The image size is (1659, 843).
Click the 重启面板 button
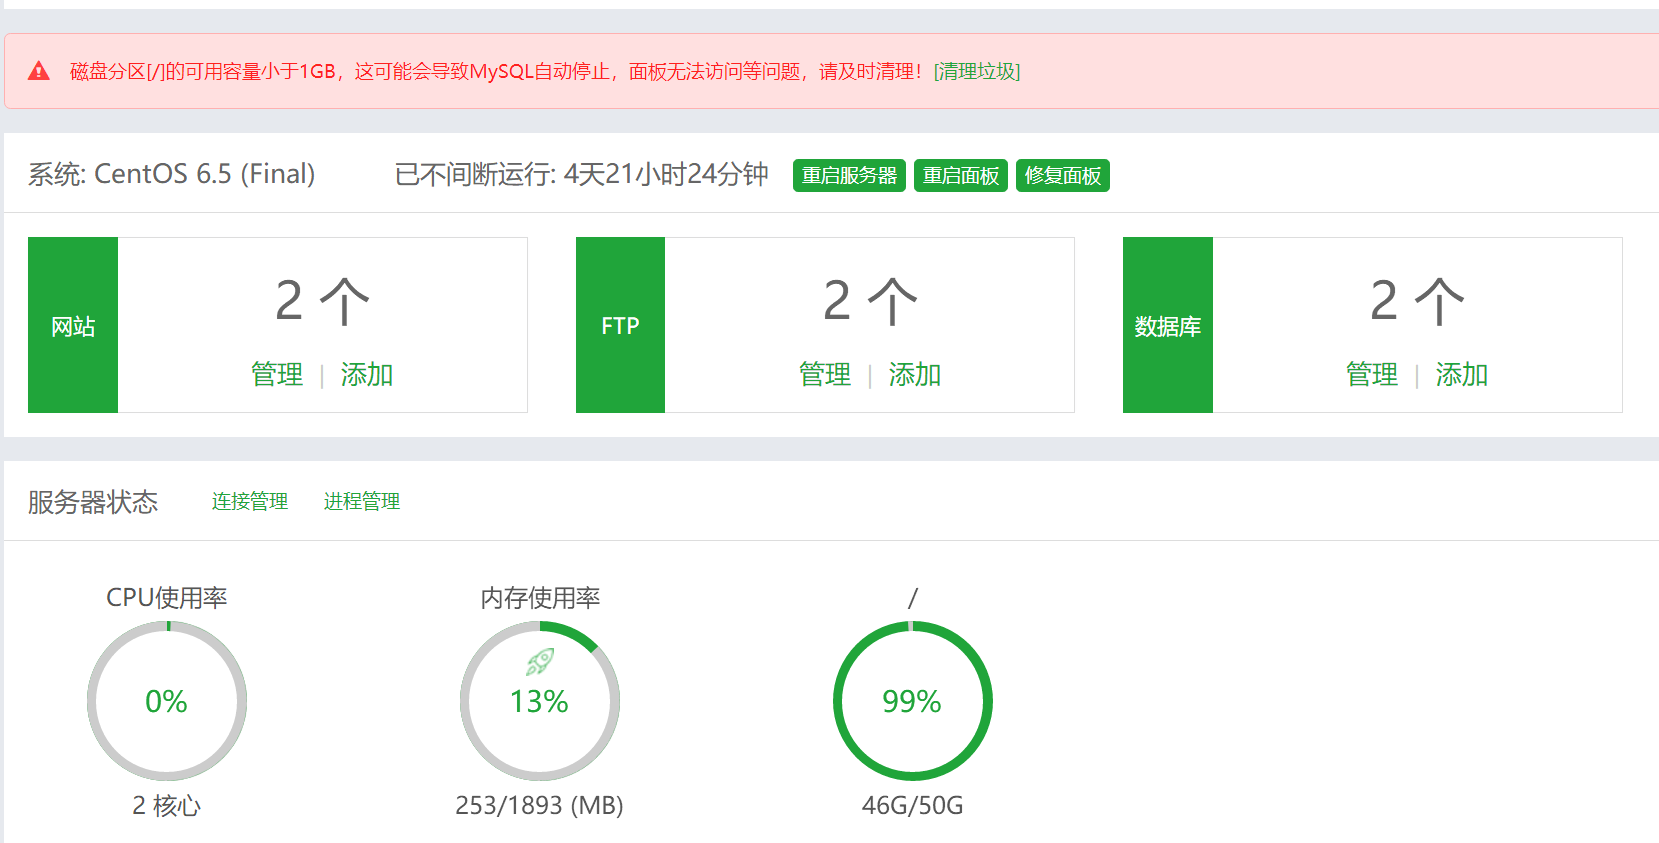click(961, 175)
